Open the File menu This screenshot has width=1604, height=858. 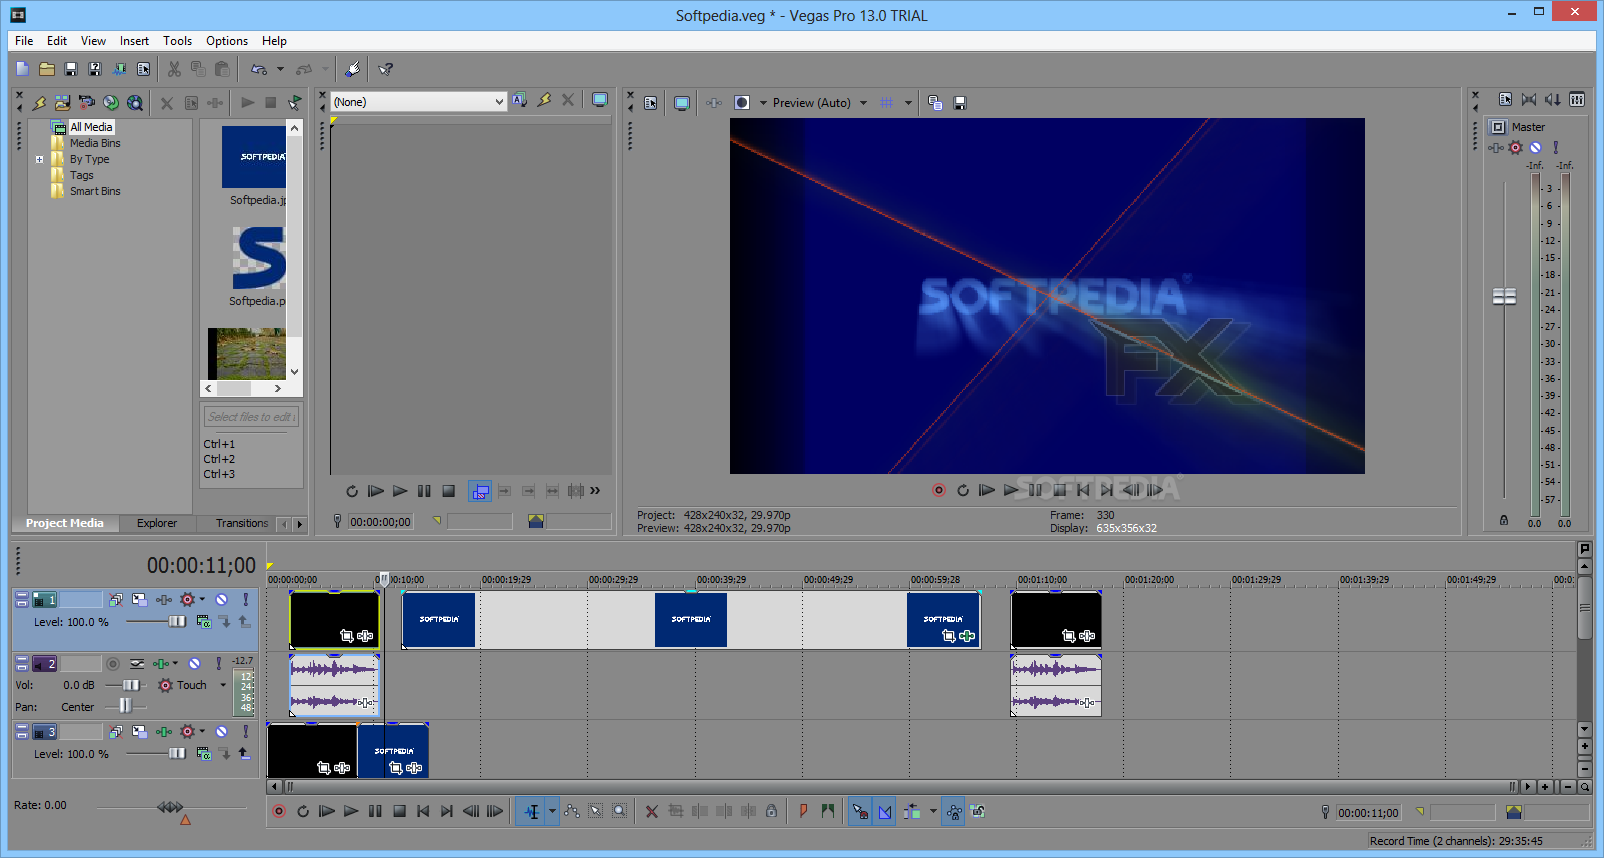pyautogui.click(x=24, y=41)
